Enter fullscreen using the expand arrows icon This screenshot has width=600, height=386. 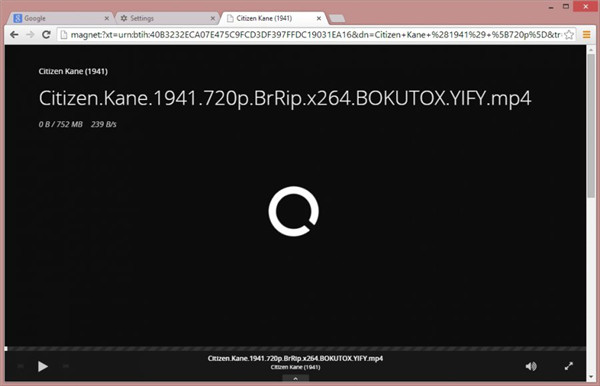[569, 366]
